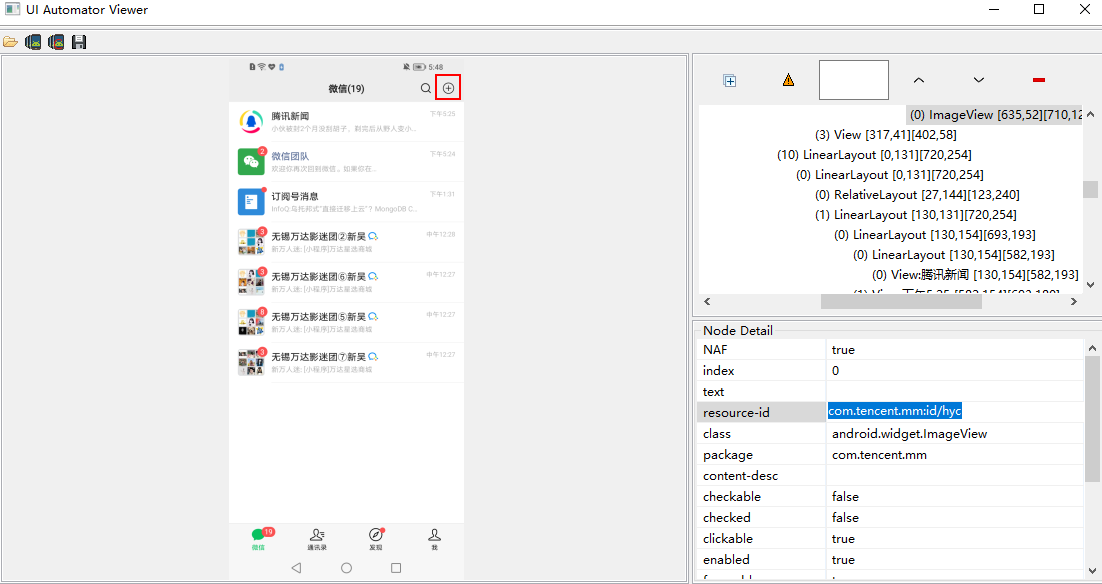This screenshot has width=1102, height=584.
Task: Click the Open folder toolbar icon
Action: point(10,42)
